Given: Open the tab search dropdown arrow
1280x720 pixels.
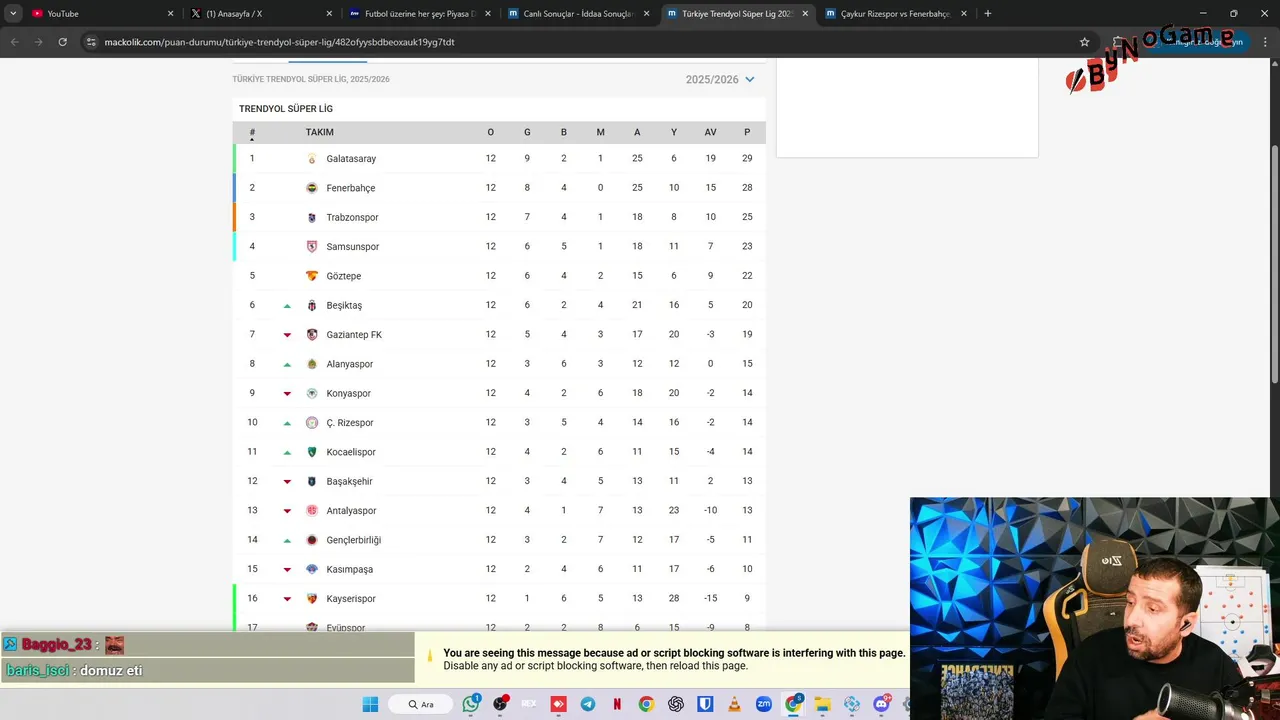Looking at the screenshot, I should [13, 14].
